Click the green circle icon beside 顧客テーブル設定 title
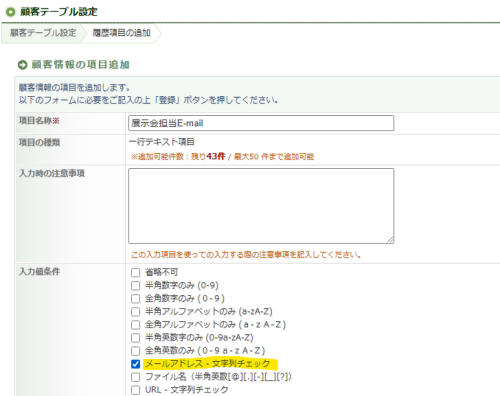The height and width of the screenshot is (396, 500). pos(11,12)
